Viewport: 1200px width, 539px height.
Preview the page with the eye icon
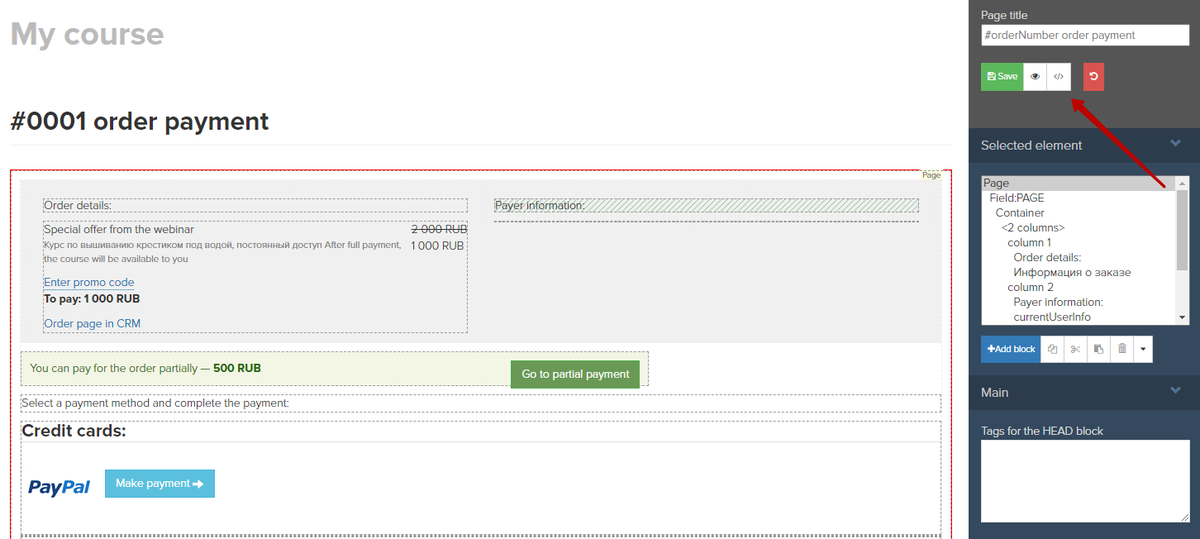[x=1035, y=76]
